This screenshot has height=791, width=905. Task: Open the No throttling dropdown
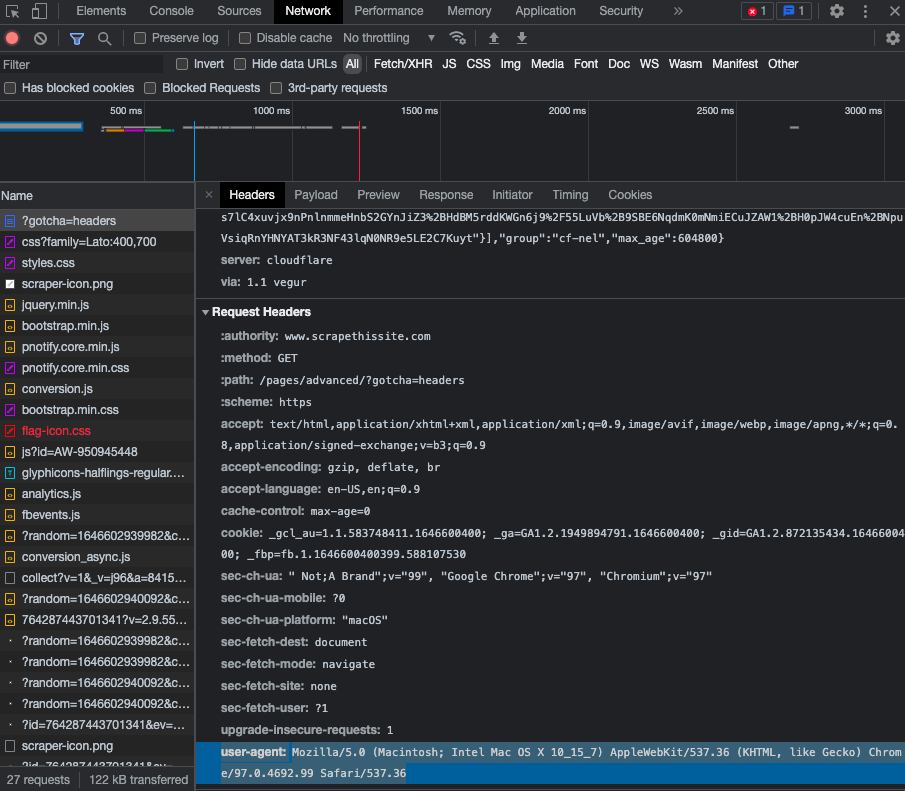point(389,38)
